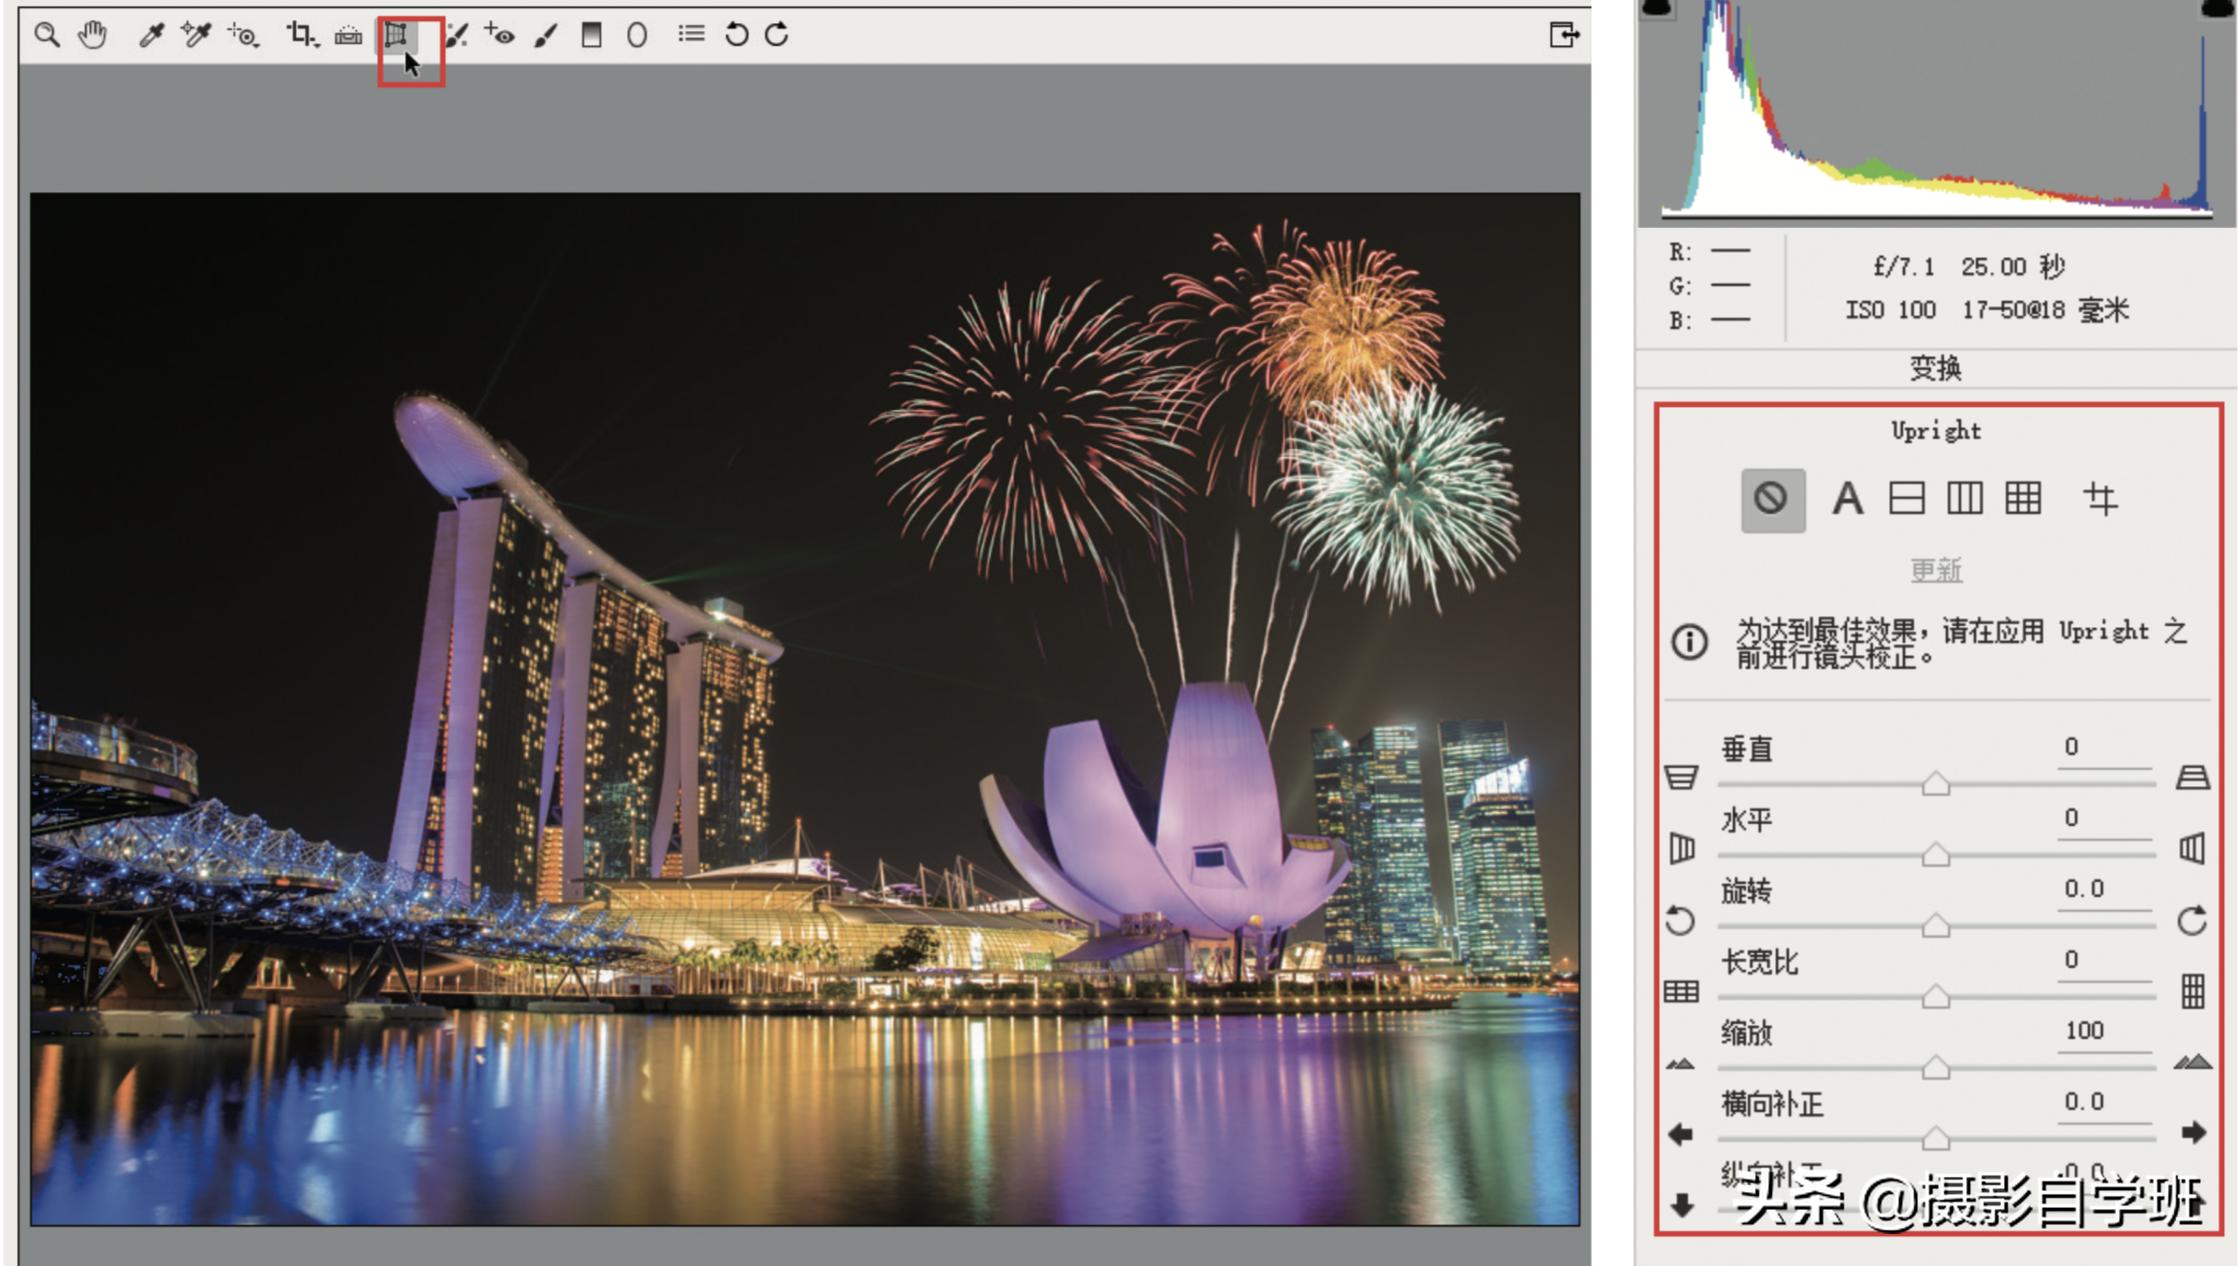The width and height of the screenshot is (2240, 1266).
Task: Open the preferences list icon
Action: click(x=690, y=35)
